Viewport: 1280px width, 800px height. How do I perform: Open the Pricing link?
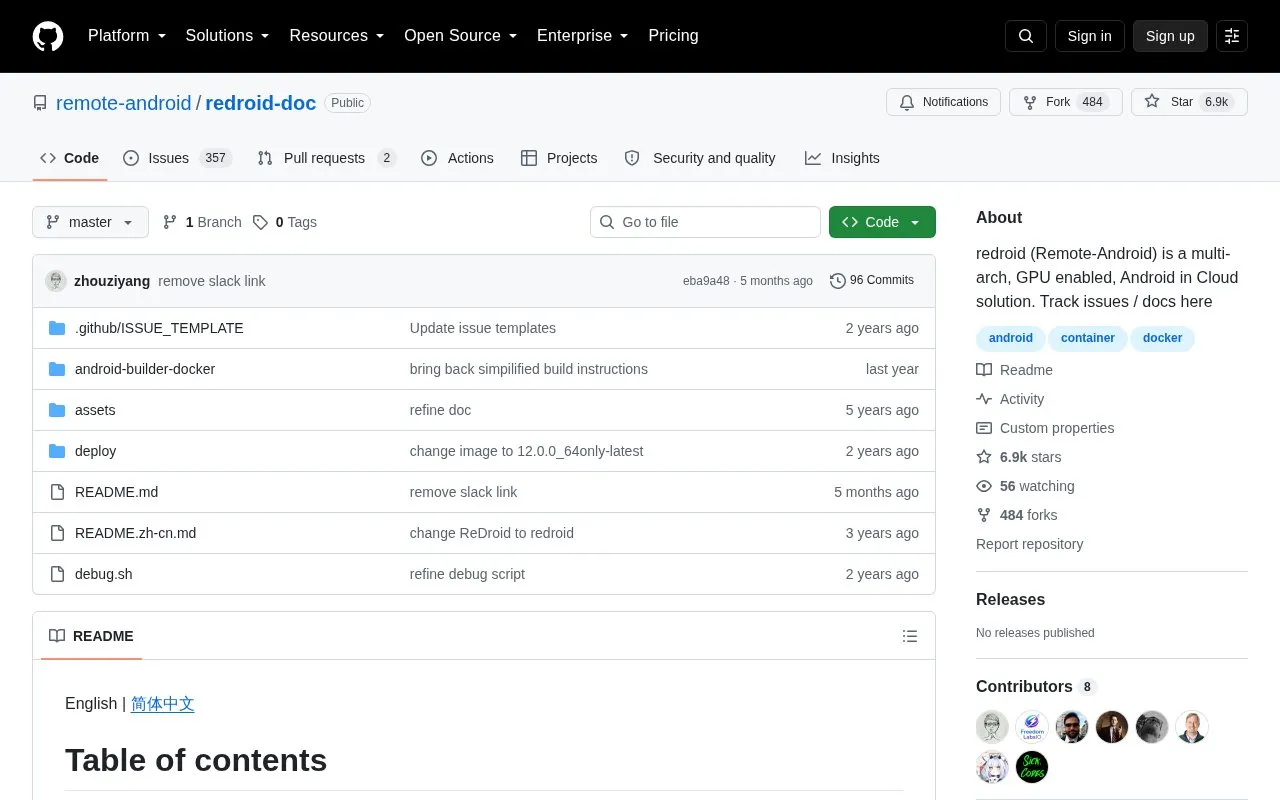[x=673, y=36]
